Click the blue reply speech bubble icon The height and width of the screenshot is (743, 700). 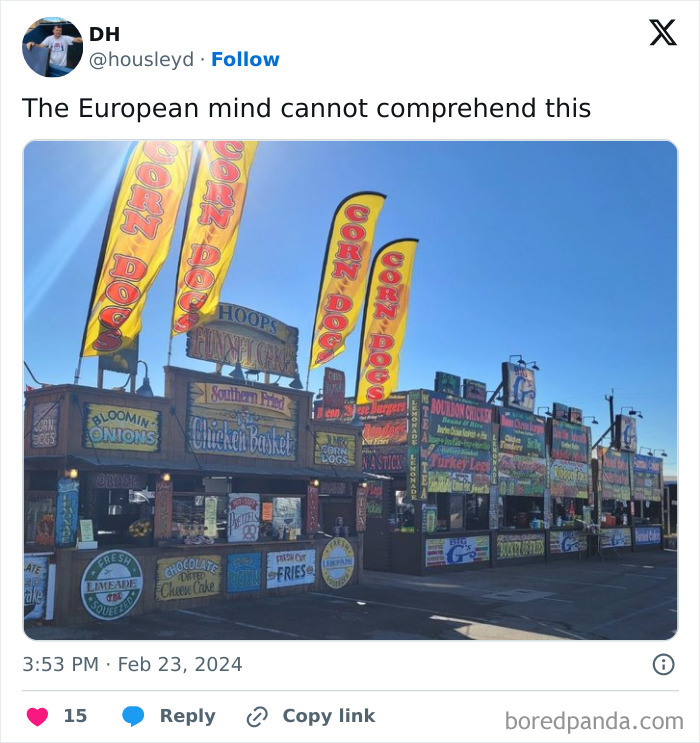[x=133, y=716]
